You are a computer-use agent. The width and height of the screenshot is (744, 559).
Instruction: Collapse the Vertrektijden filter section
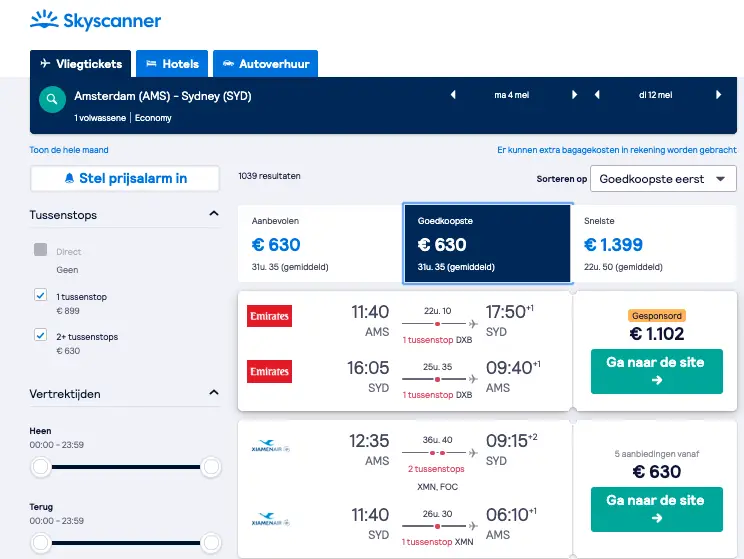point(214,392)
